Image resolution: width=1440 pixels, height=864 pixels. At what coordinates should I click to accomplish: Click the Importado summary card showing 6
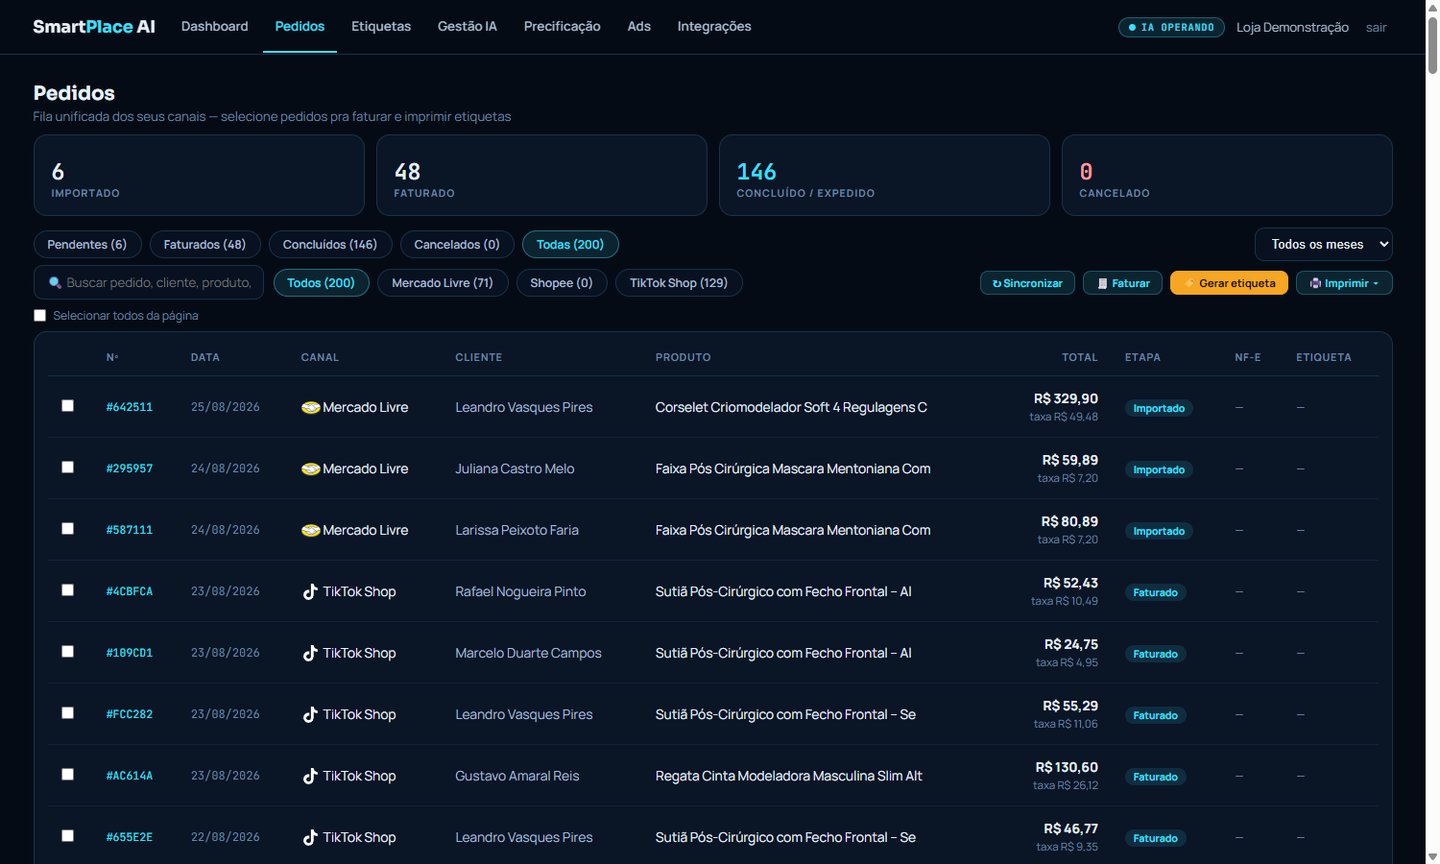point(199,175)
